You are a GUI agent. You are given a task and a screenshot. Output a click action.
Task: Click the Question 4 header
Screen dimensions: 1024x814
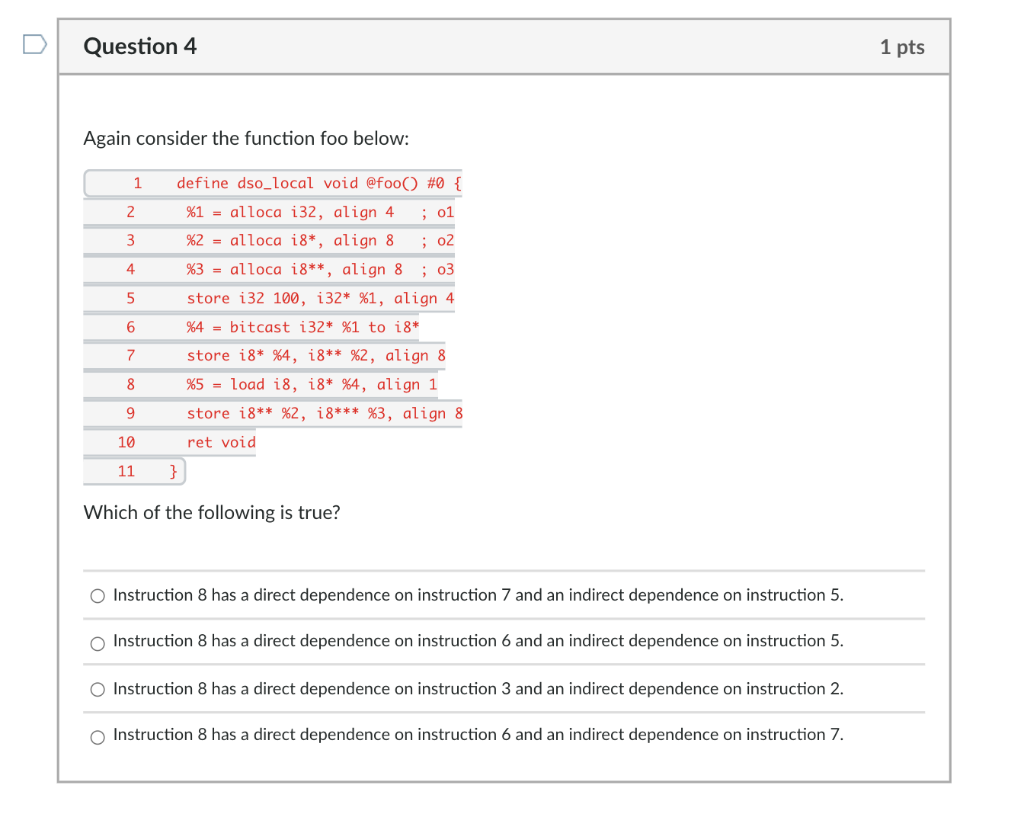pos(139,46)
